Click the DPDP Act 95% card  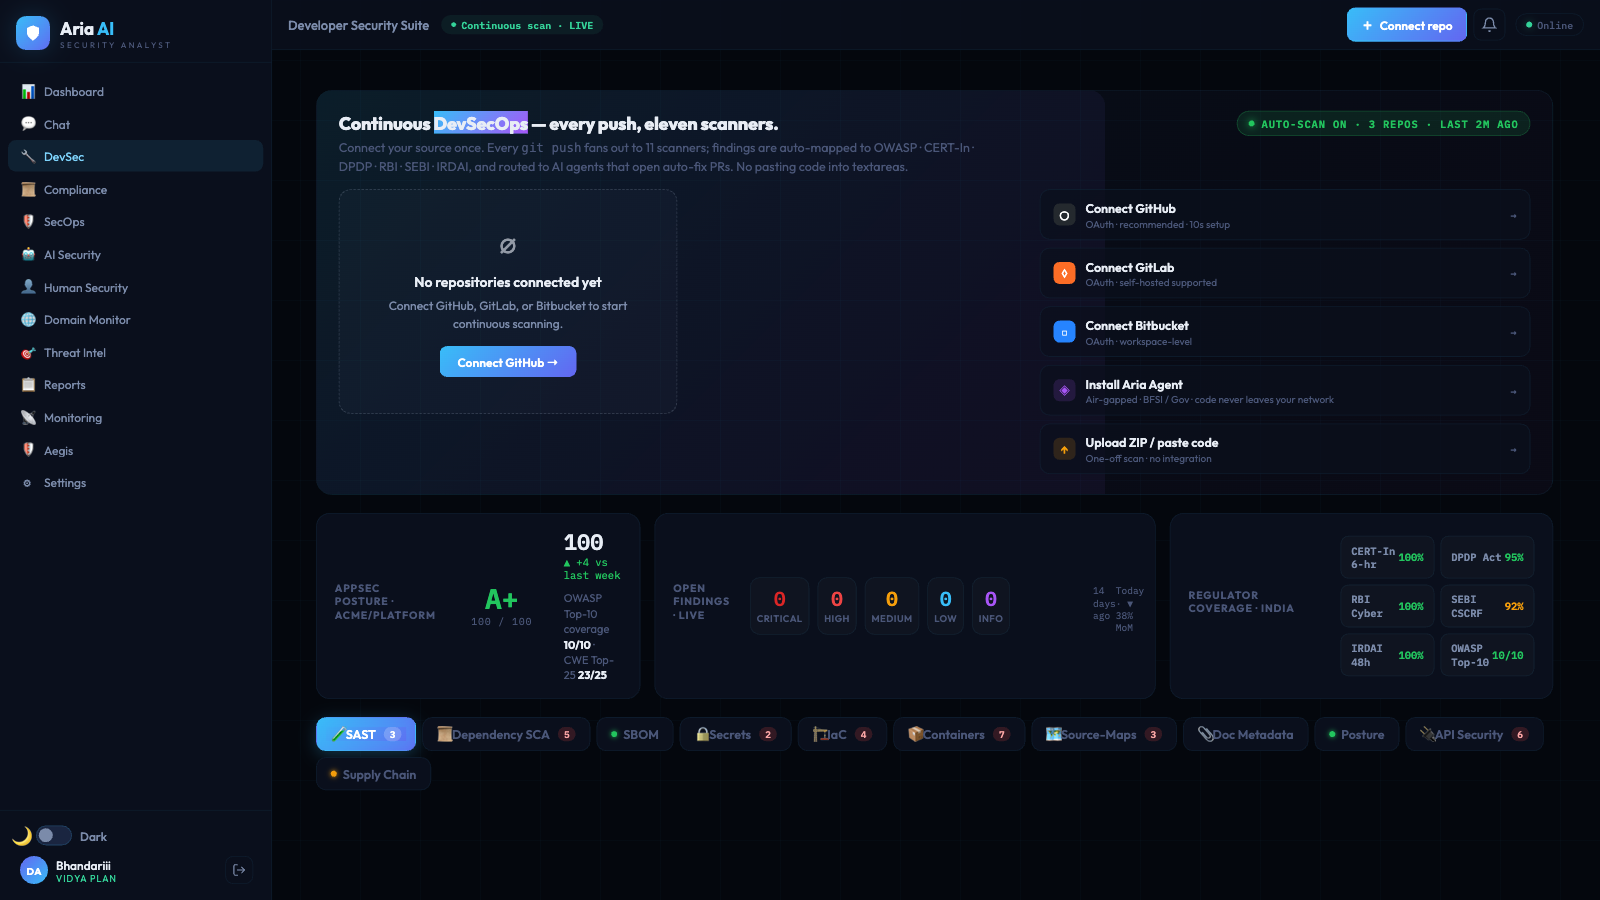1487,558
